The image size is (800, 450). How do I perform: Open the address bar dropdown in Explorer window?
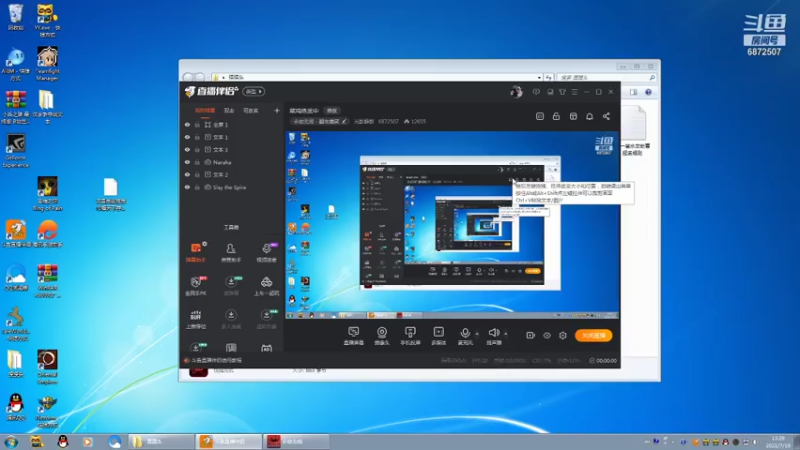(539, 78)
